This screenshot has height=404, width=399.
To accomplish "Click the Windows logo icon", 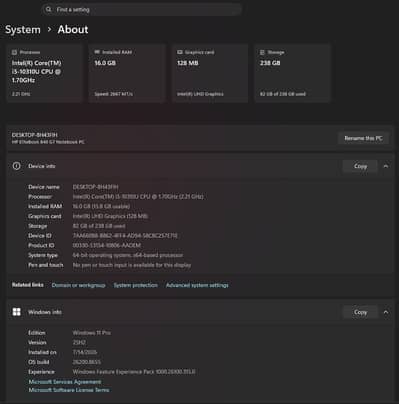I will point(16,312).
